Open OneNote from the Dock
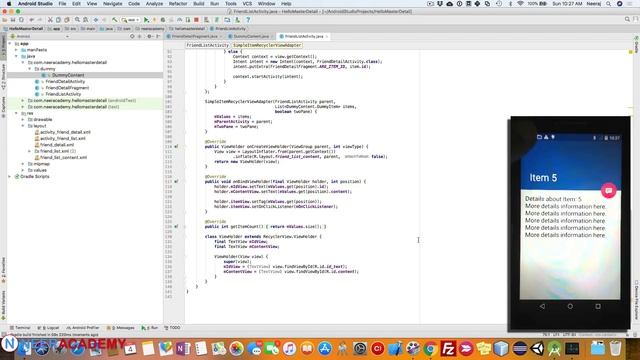This screenshot has height=360, width=640. [183, 349]
